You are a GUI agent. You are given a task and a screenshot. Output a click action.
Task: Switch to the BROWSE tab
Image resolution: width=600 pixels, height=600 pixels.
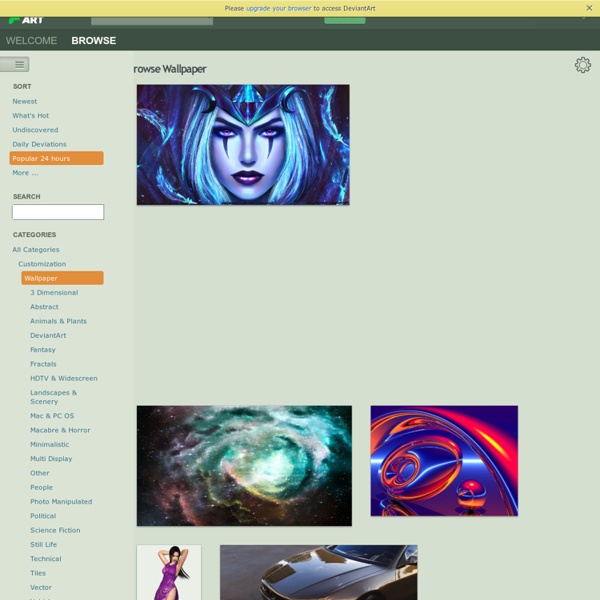94,41
